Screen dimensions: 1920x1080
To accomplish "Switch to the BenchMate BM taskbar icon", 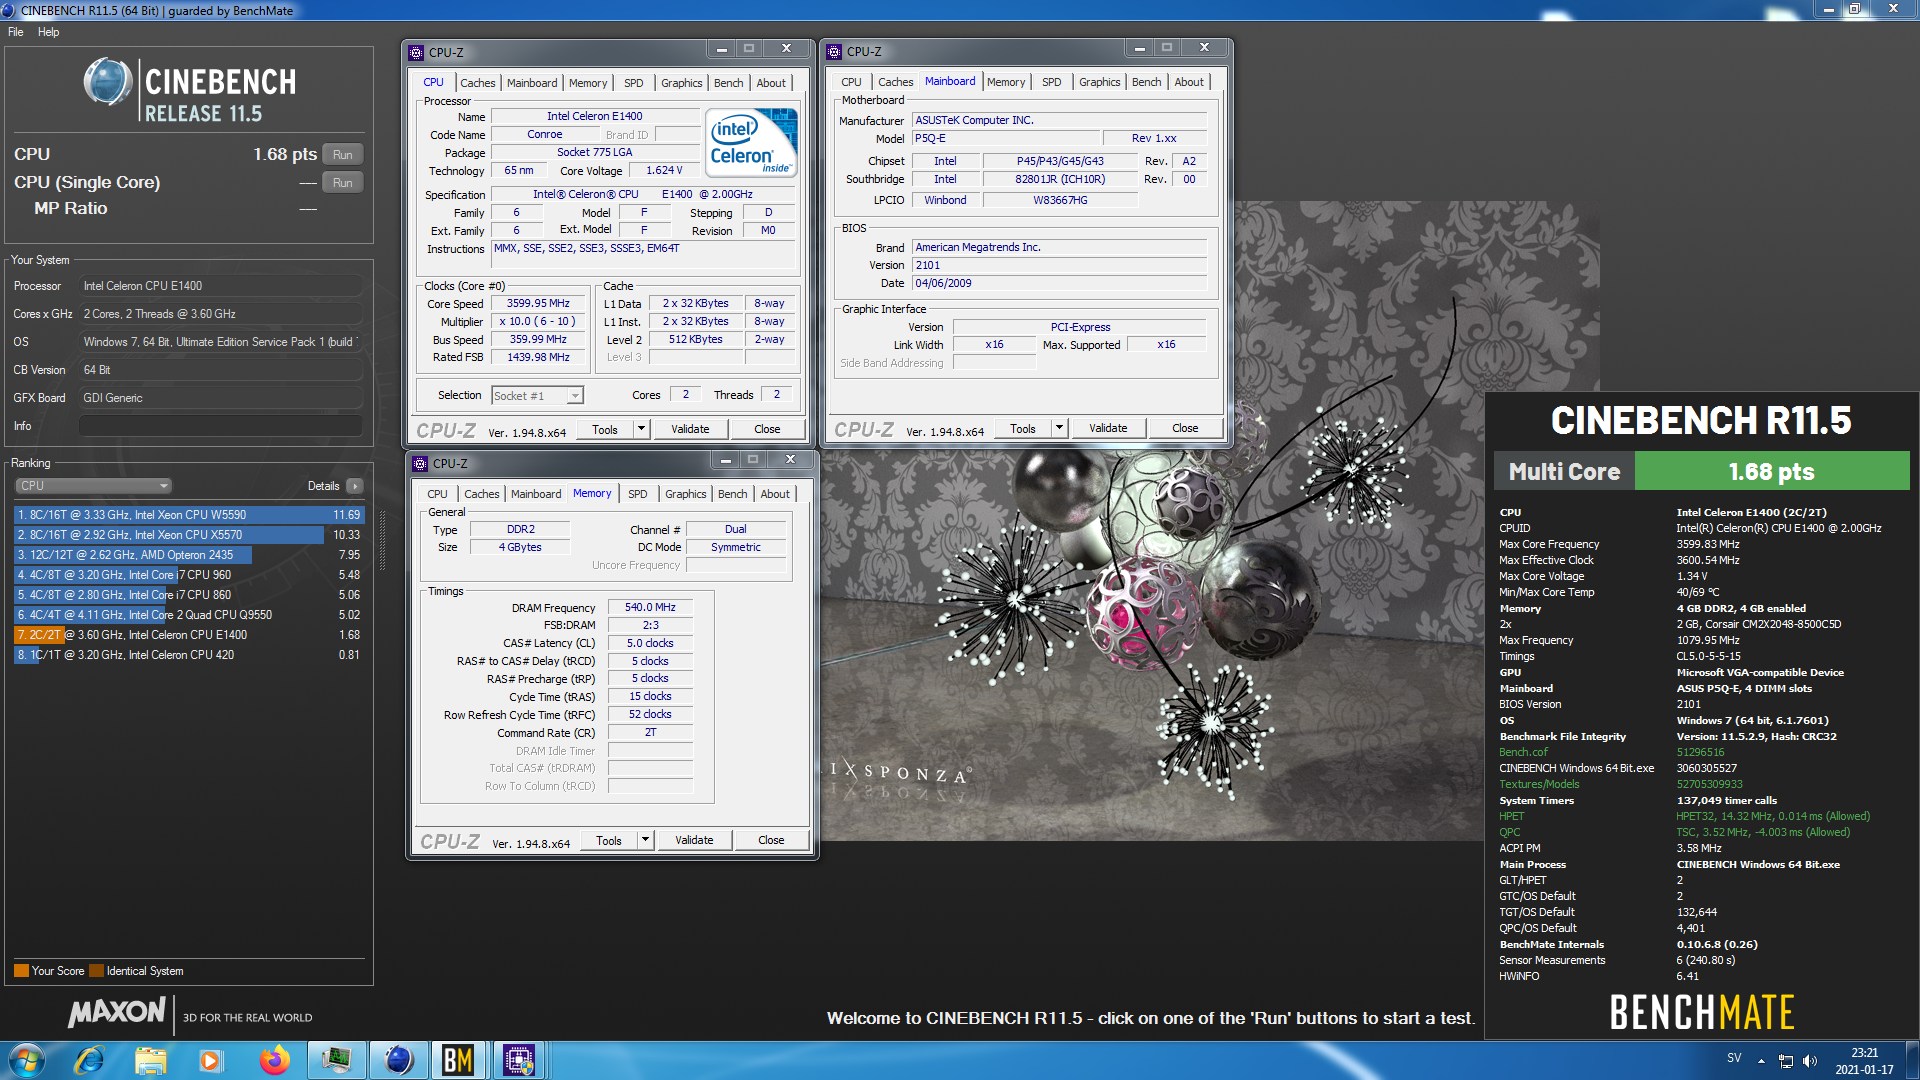I will 458,1060.
